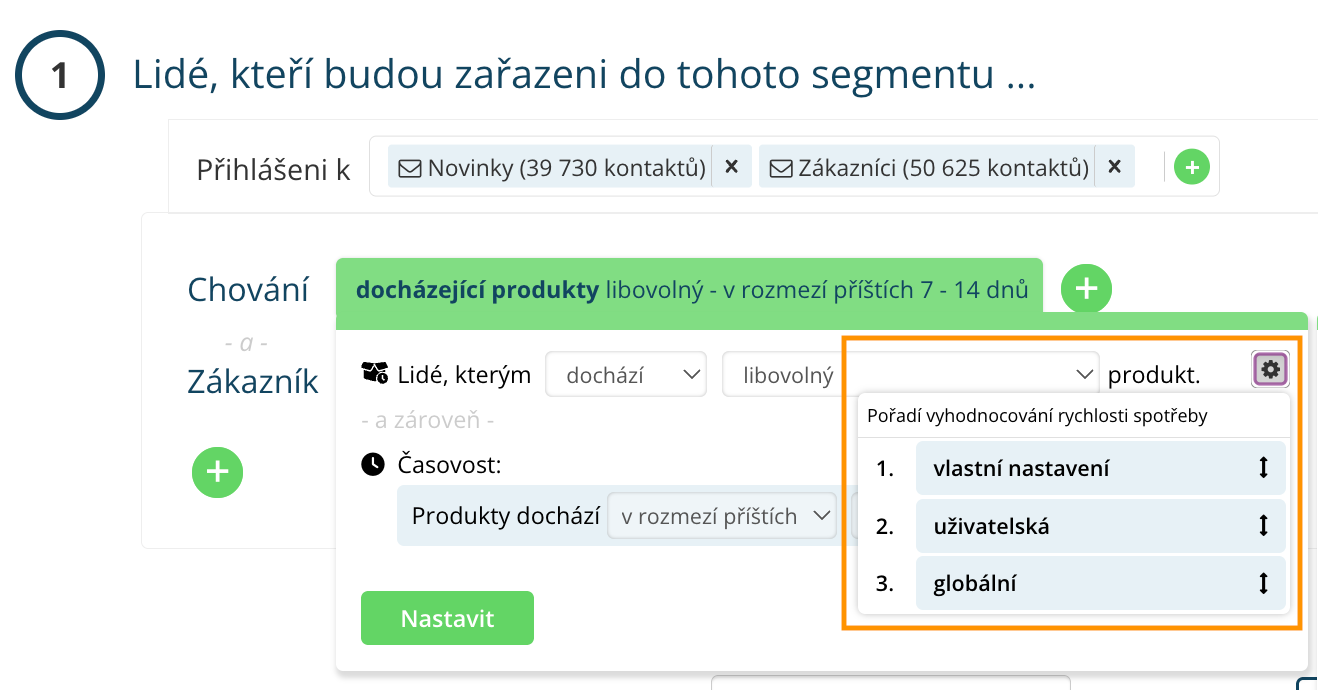Click the envelope icon on Novinky tag
This screenshot has height=690, width=1318.
[x=410, y=168]
